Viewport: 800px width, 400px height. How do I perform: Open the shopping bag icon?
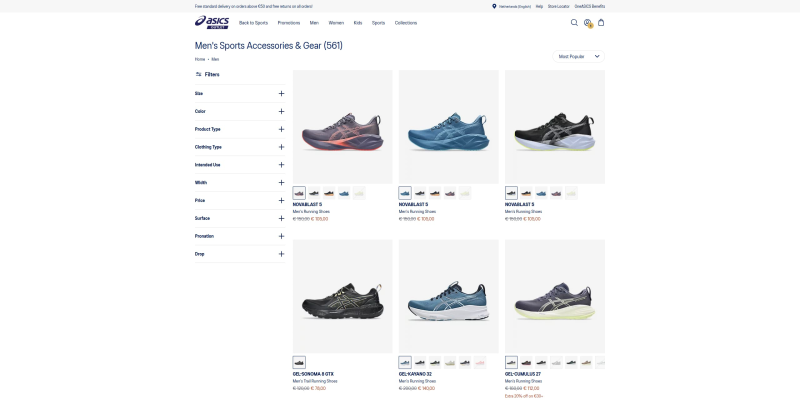pyautogui.click(x=601, y=22)
